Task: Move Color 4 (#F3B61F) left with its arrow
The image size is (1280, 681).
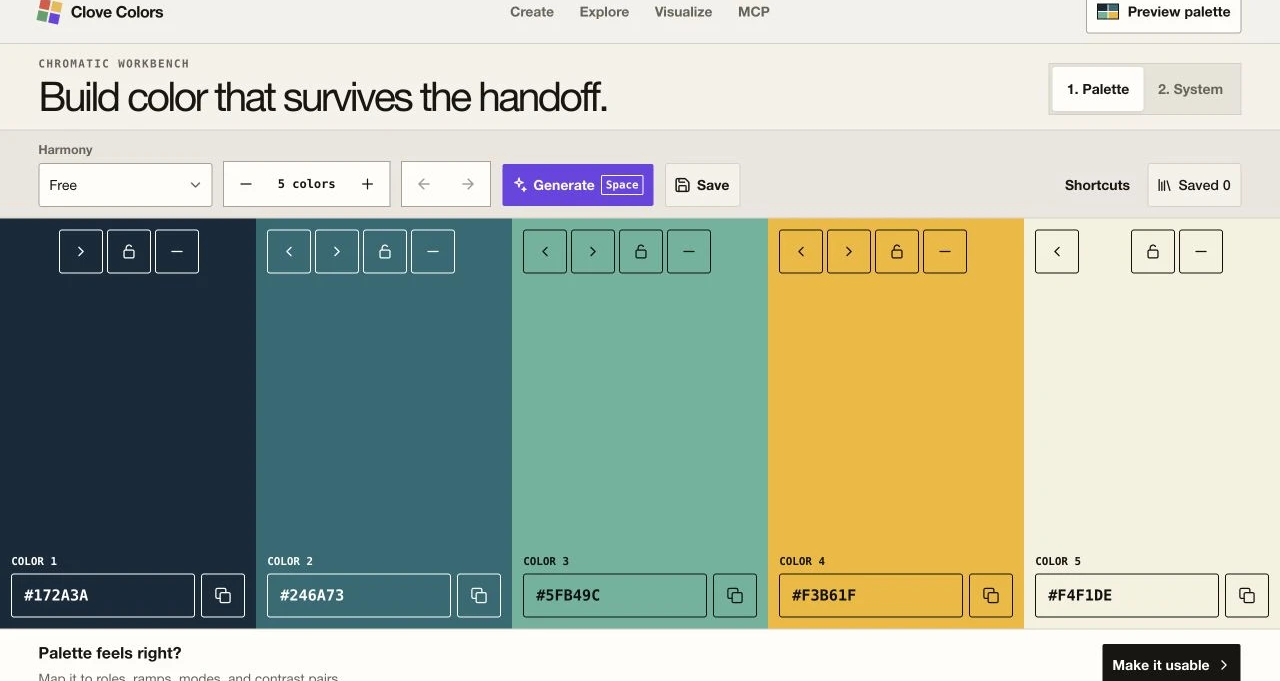Action: pos(801,252)
